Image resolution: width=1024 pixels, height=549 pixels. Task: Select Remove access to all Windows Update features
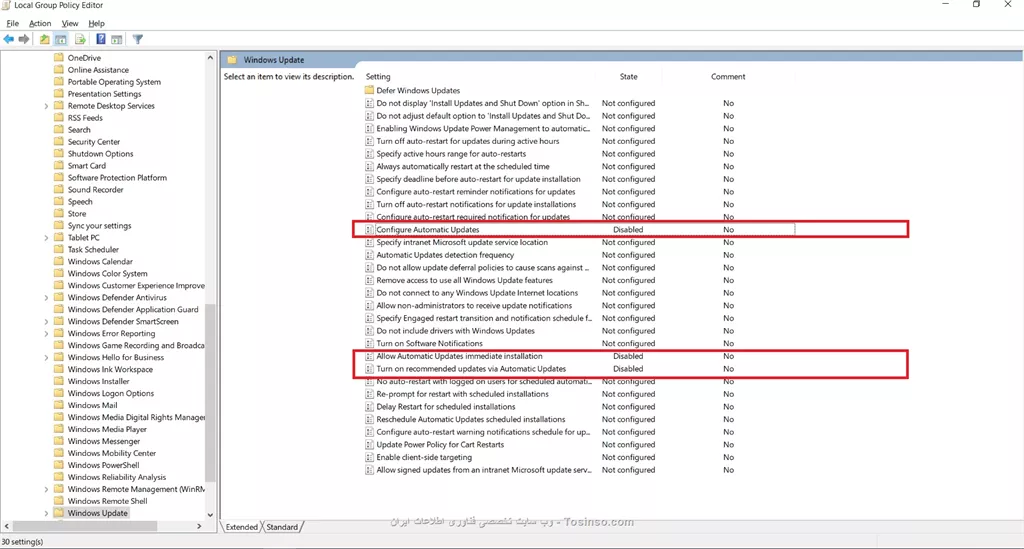tap(464, 281)
